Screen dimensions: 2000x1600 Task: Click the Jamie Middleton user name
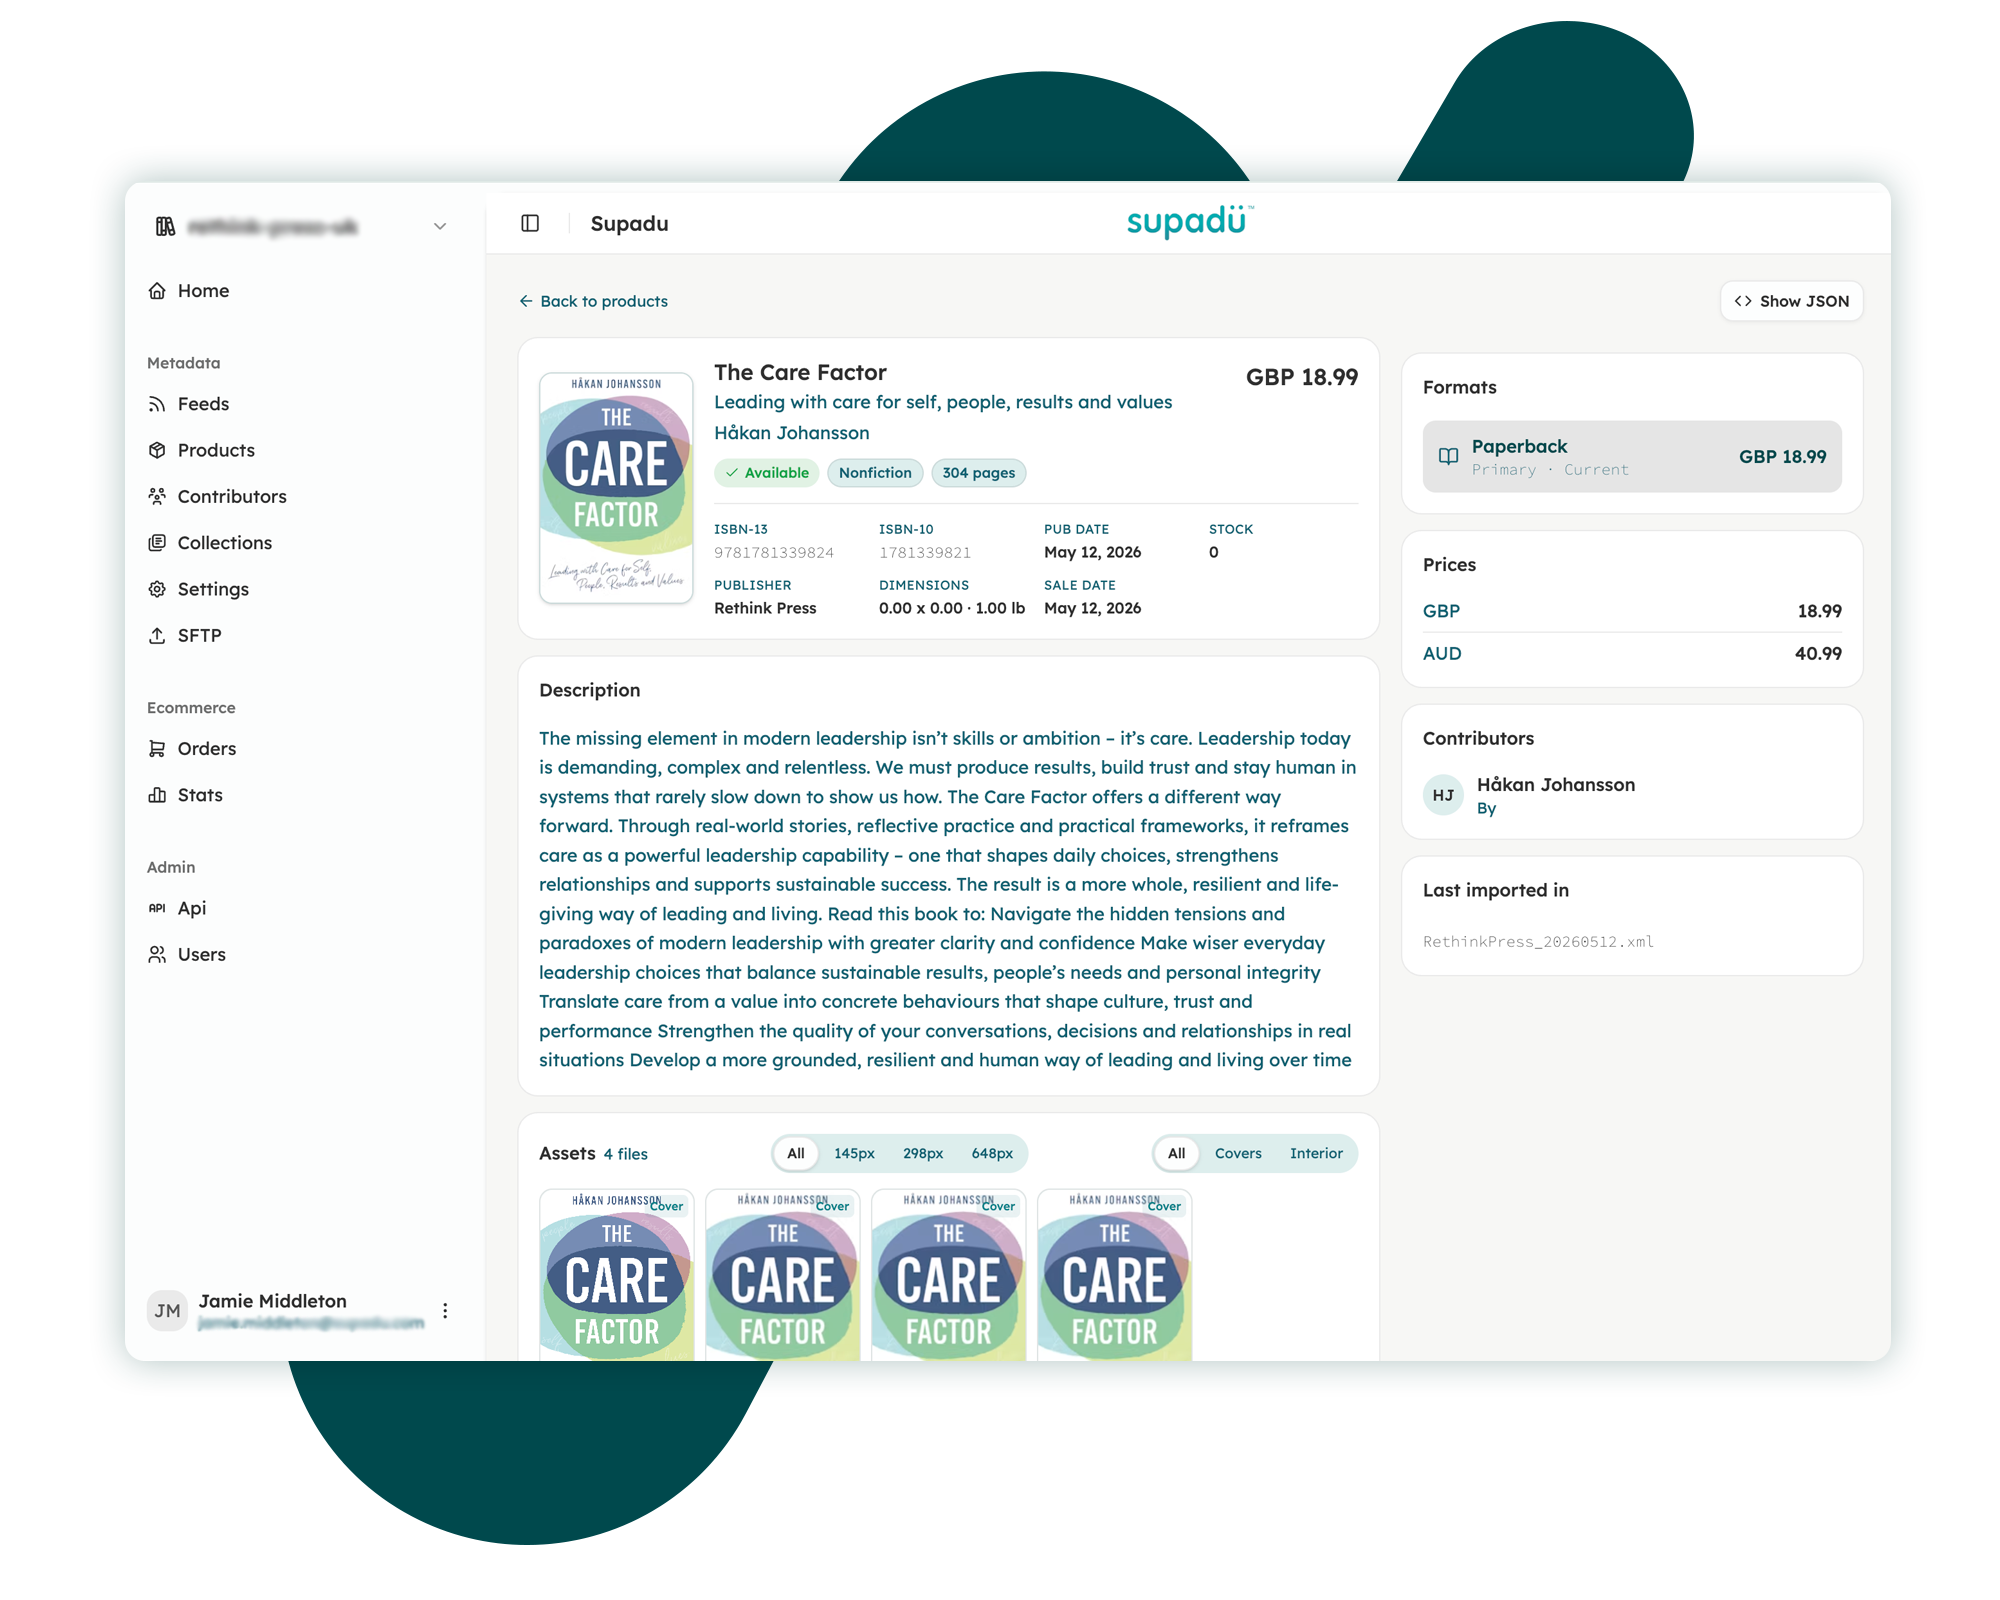(272, 1301)
